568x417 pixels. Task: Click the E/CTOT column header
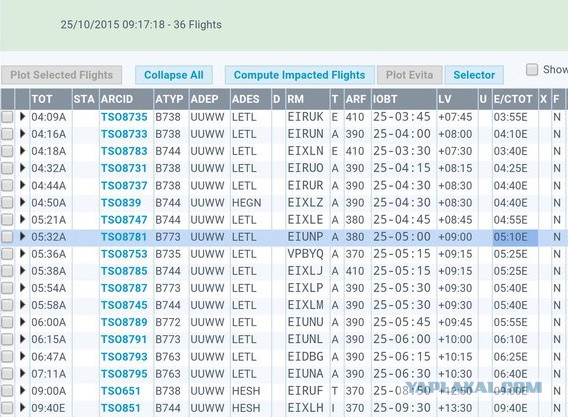click(x=515, y=99)
